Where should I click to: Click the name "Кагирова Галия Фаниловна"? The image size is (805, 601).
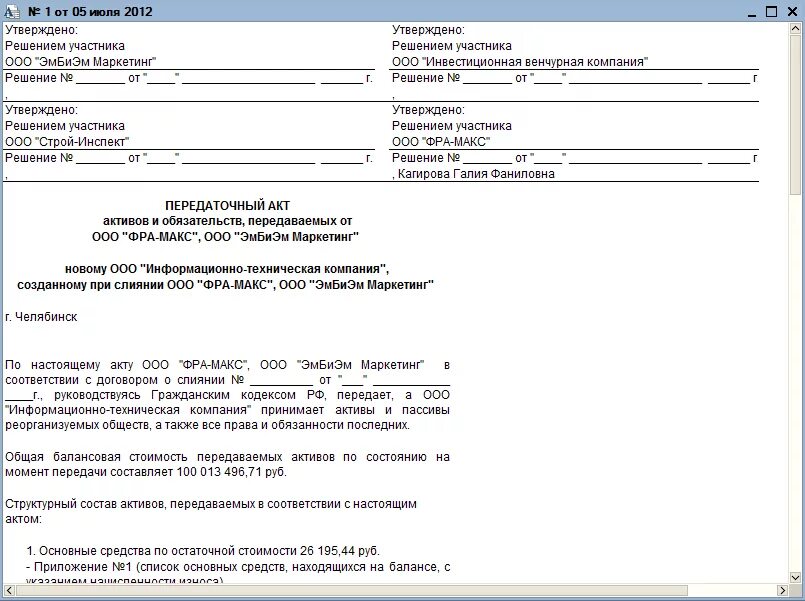click(476, 174)
